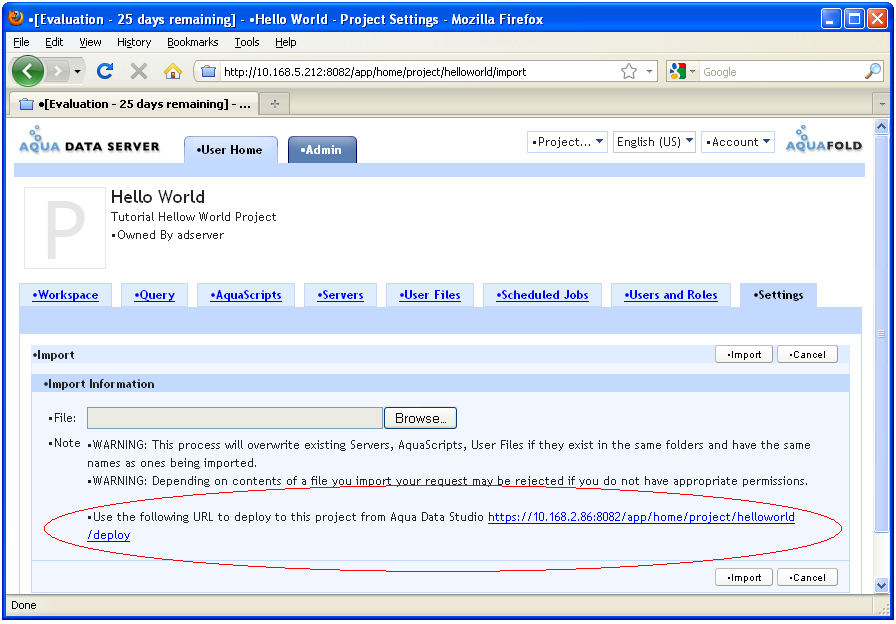The width and height of the screenshot is (896, 624).
Task: Click the Hello World project P thumbnail
Action: pyautogui.click(x=65, y=227)
